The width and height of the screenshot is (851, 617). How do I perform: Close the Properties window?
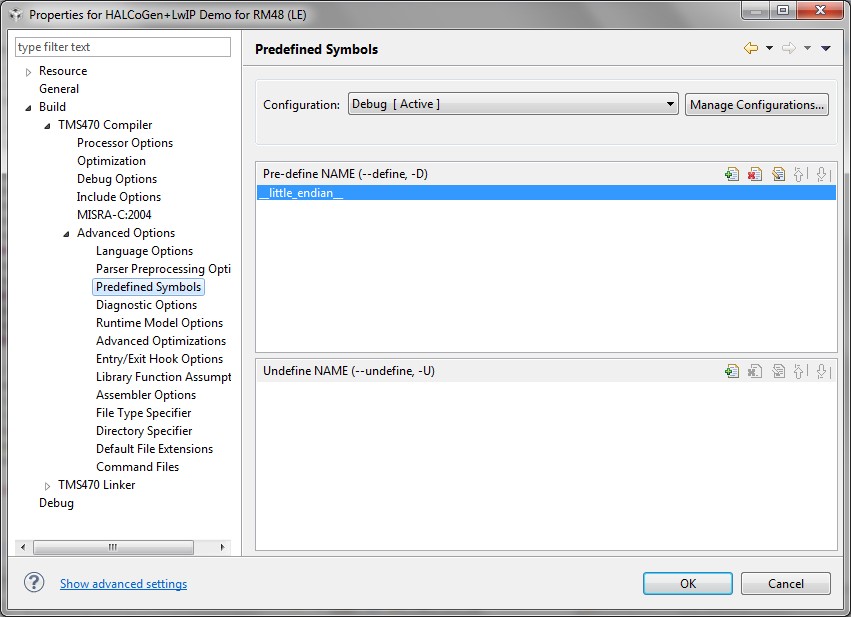(x=820, y=10)
